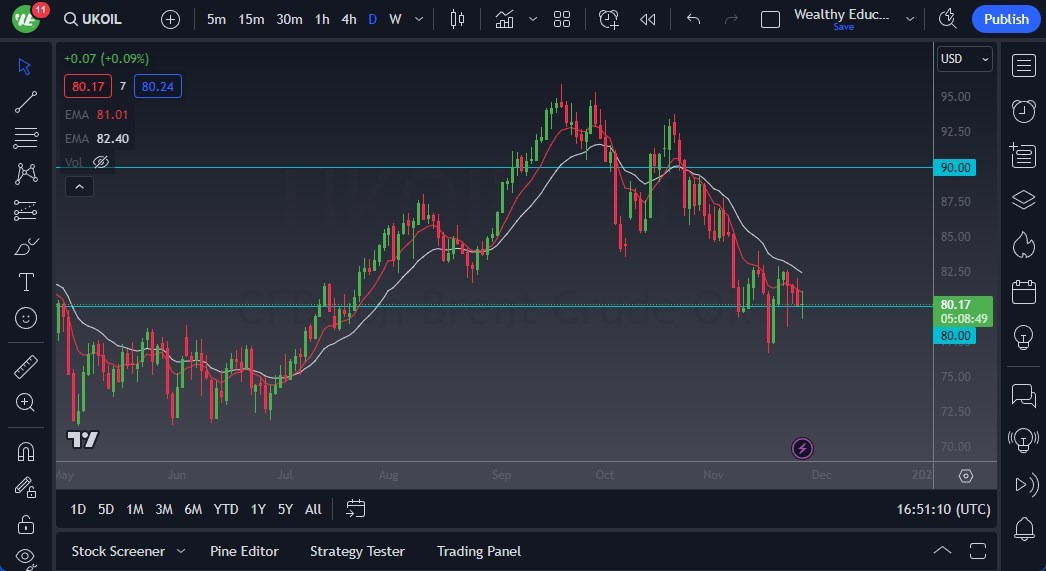Open the Measure ruler tool
1046x571 pixels.
coord(26,366)
